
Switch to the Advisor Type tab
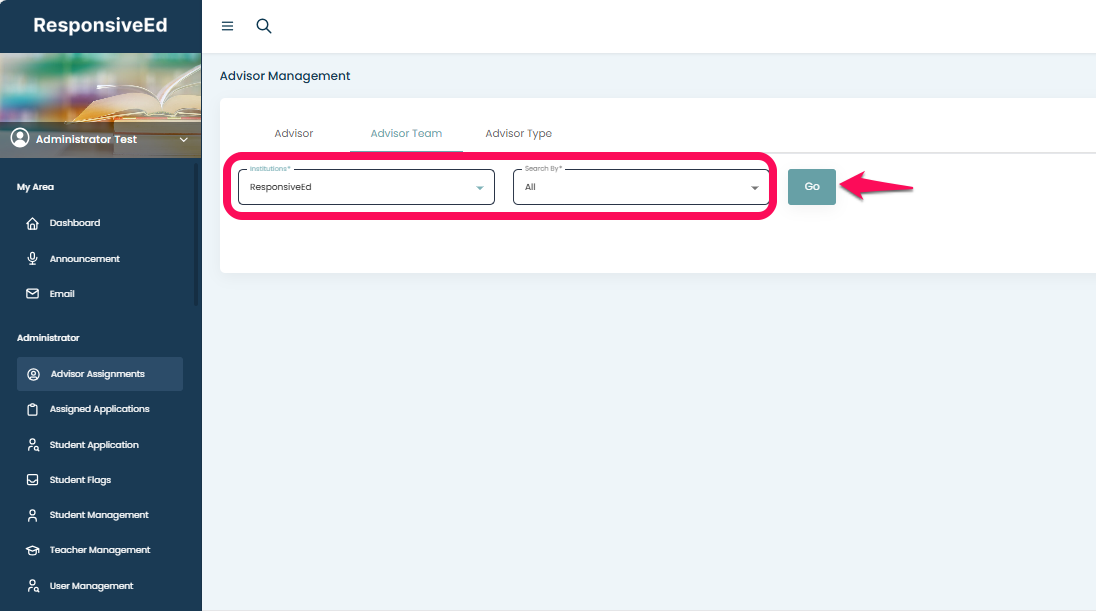point(518,133)
